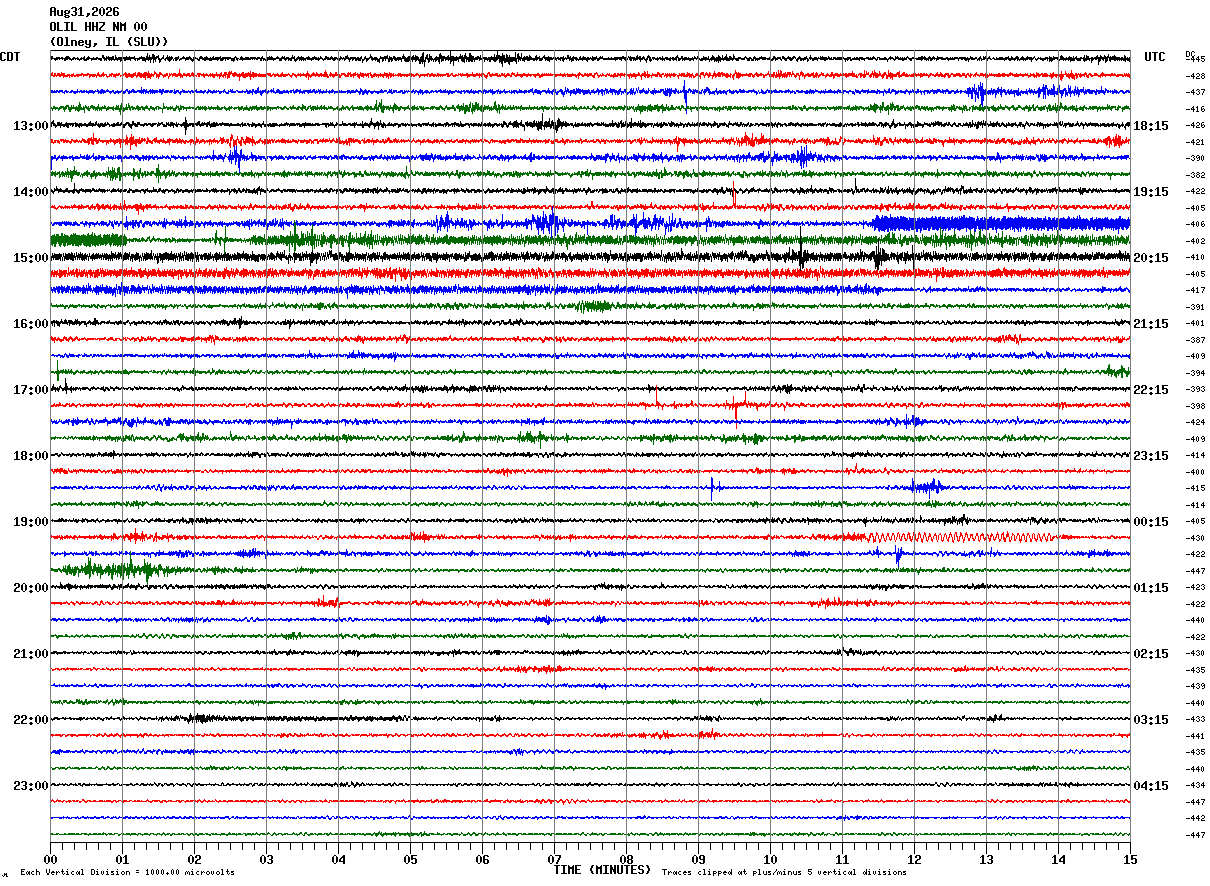Image resolution: width=1210 pixels, height=886 pixels.
Task: Click the Aug31,2026 date header
Action: click(84, 12)
